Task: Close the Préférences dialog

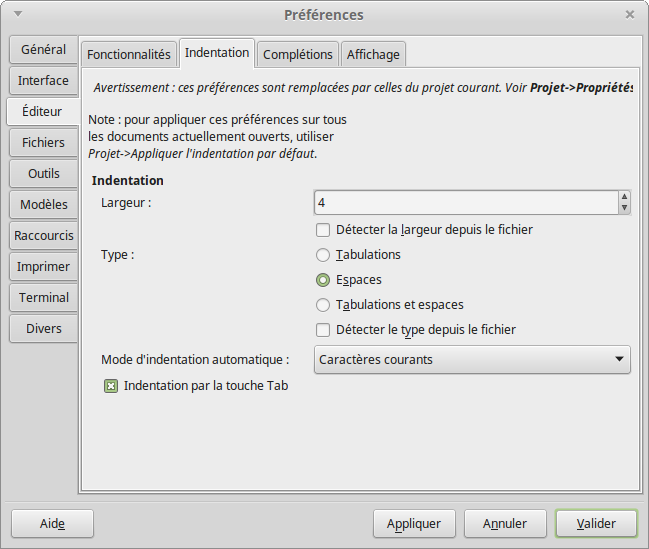Action: (630, 15)
